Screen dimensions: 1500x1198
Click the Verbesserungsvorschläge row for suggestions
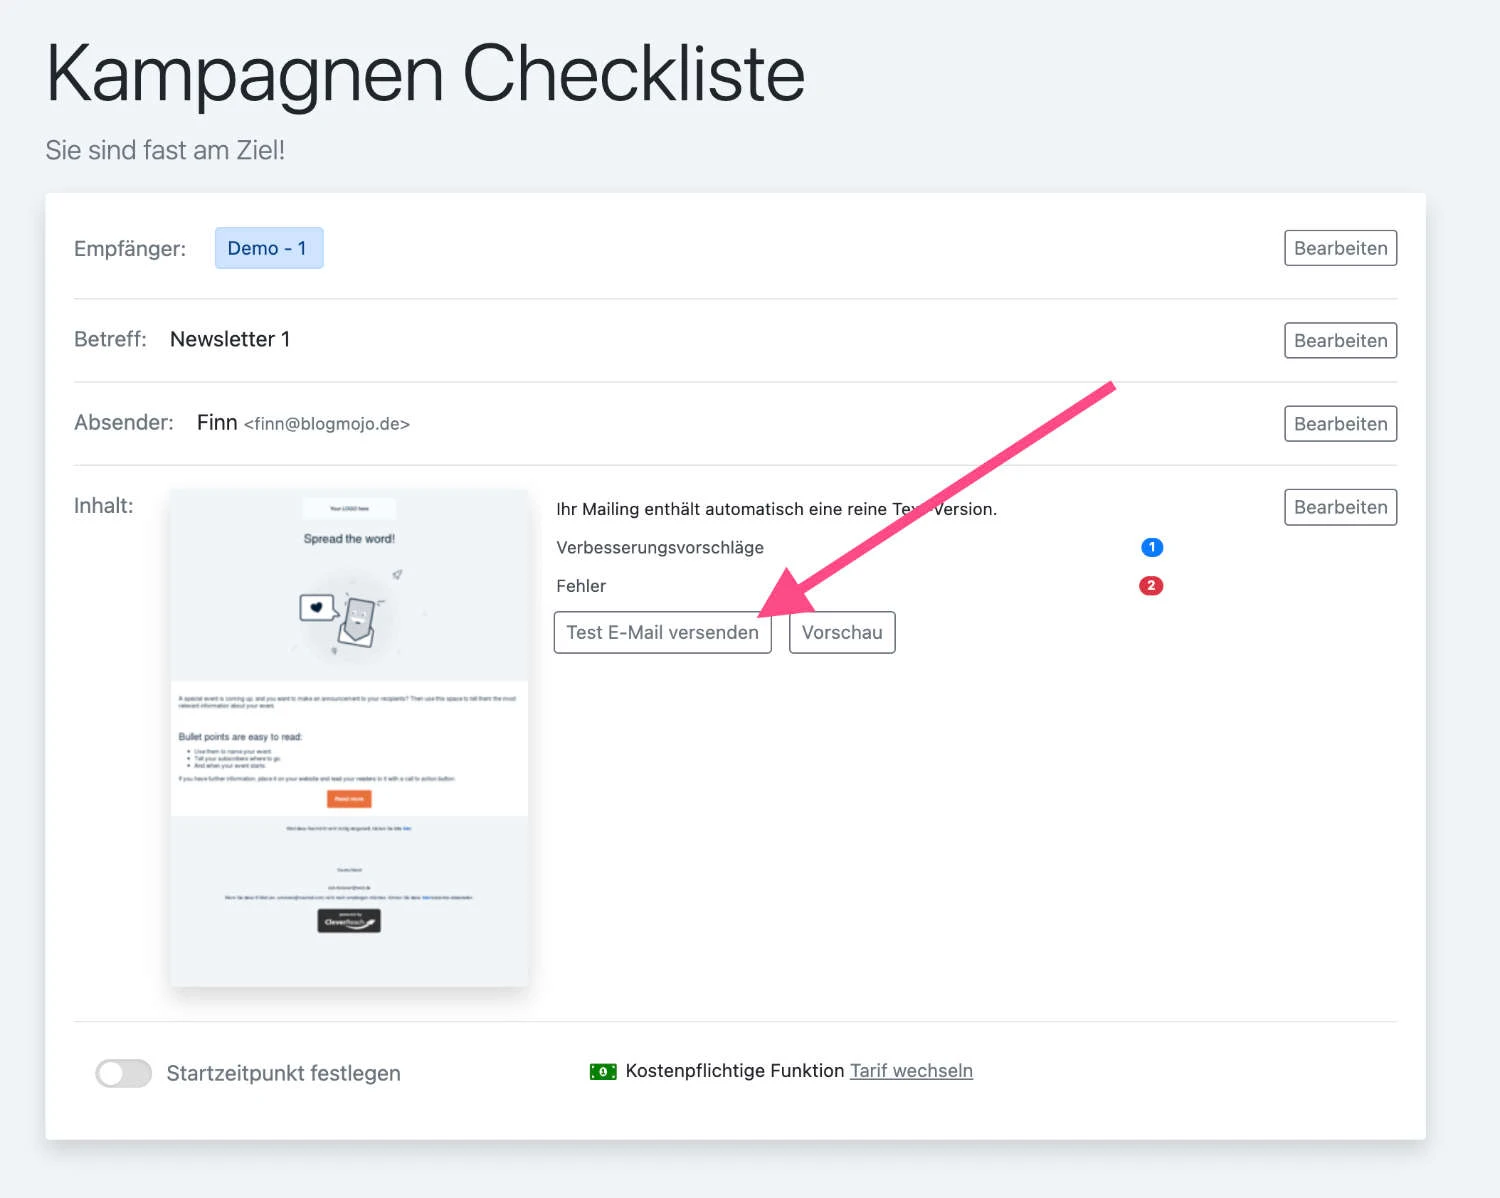pos(660,547)
